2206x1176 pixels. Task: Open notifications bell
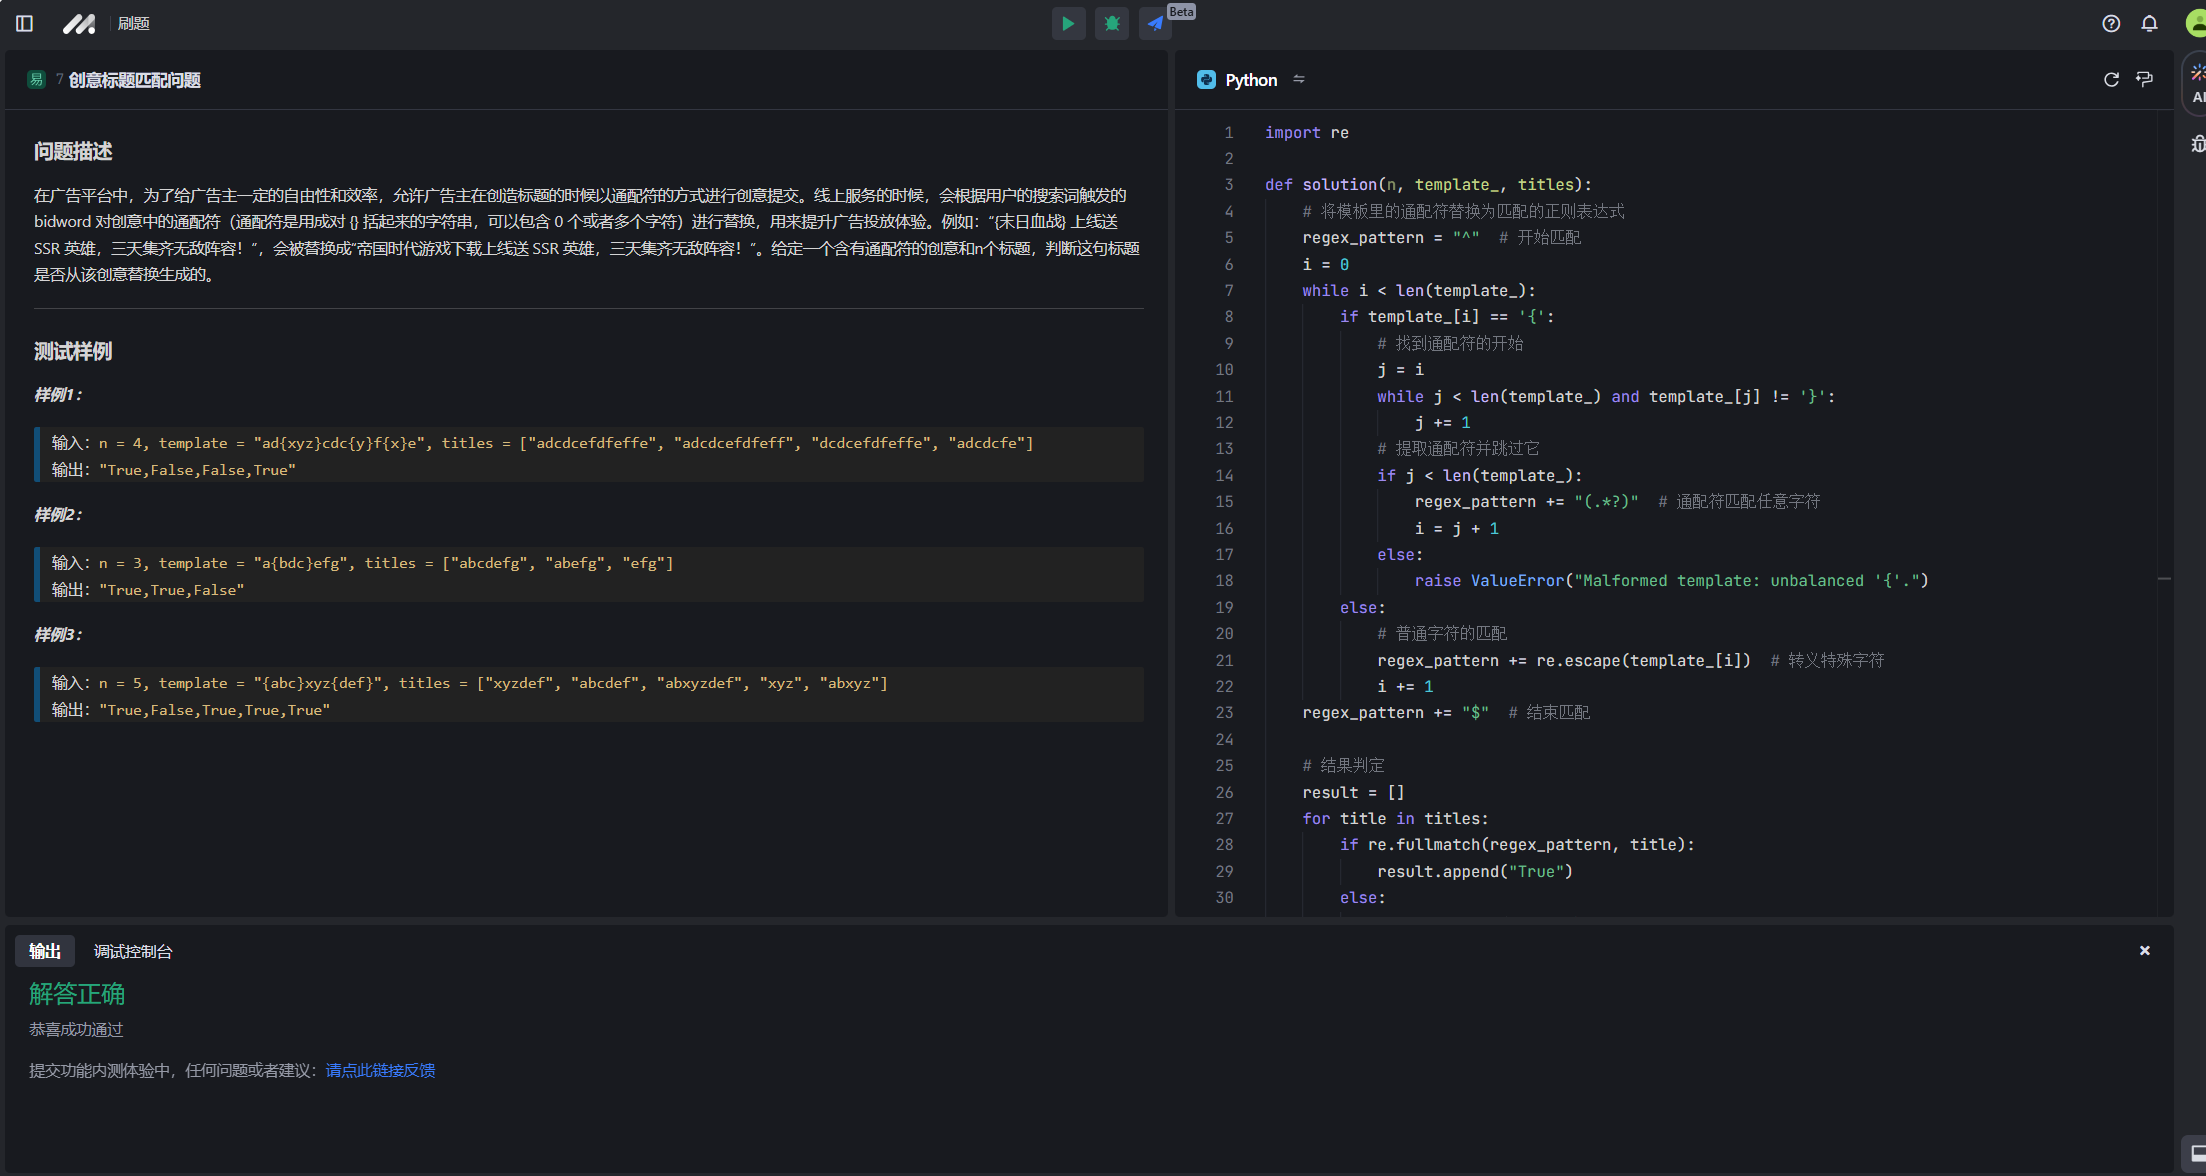[x=2149, y=23]
